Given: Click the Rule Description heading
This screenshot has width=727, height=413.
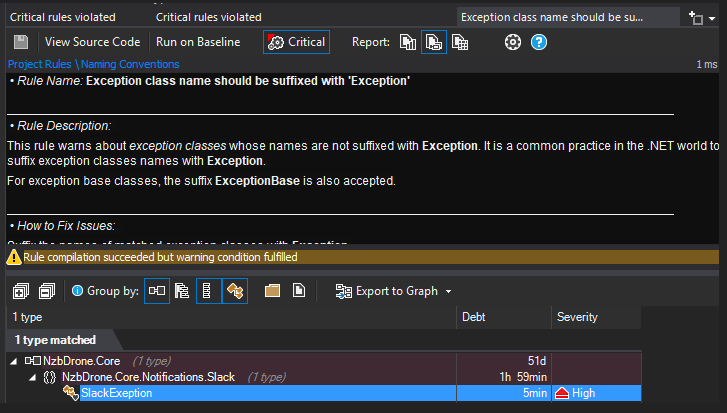Looking at the screenshot, I should 61,126.
